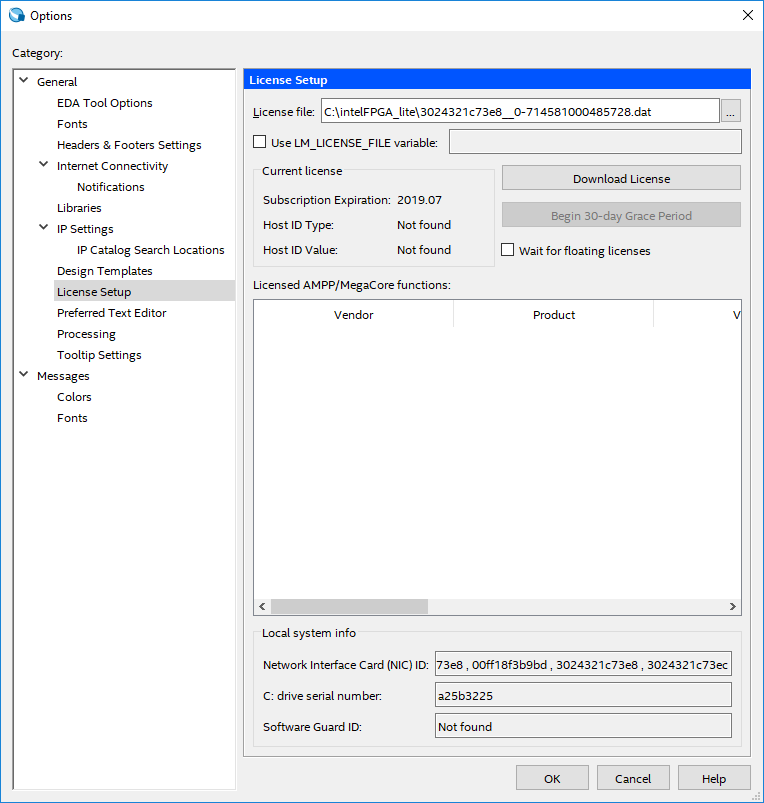
Task: Select General in category tree
Action: [x=57, y=82]
